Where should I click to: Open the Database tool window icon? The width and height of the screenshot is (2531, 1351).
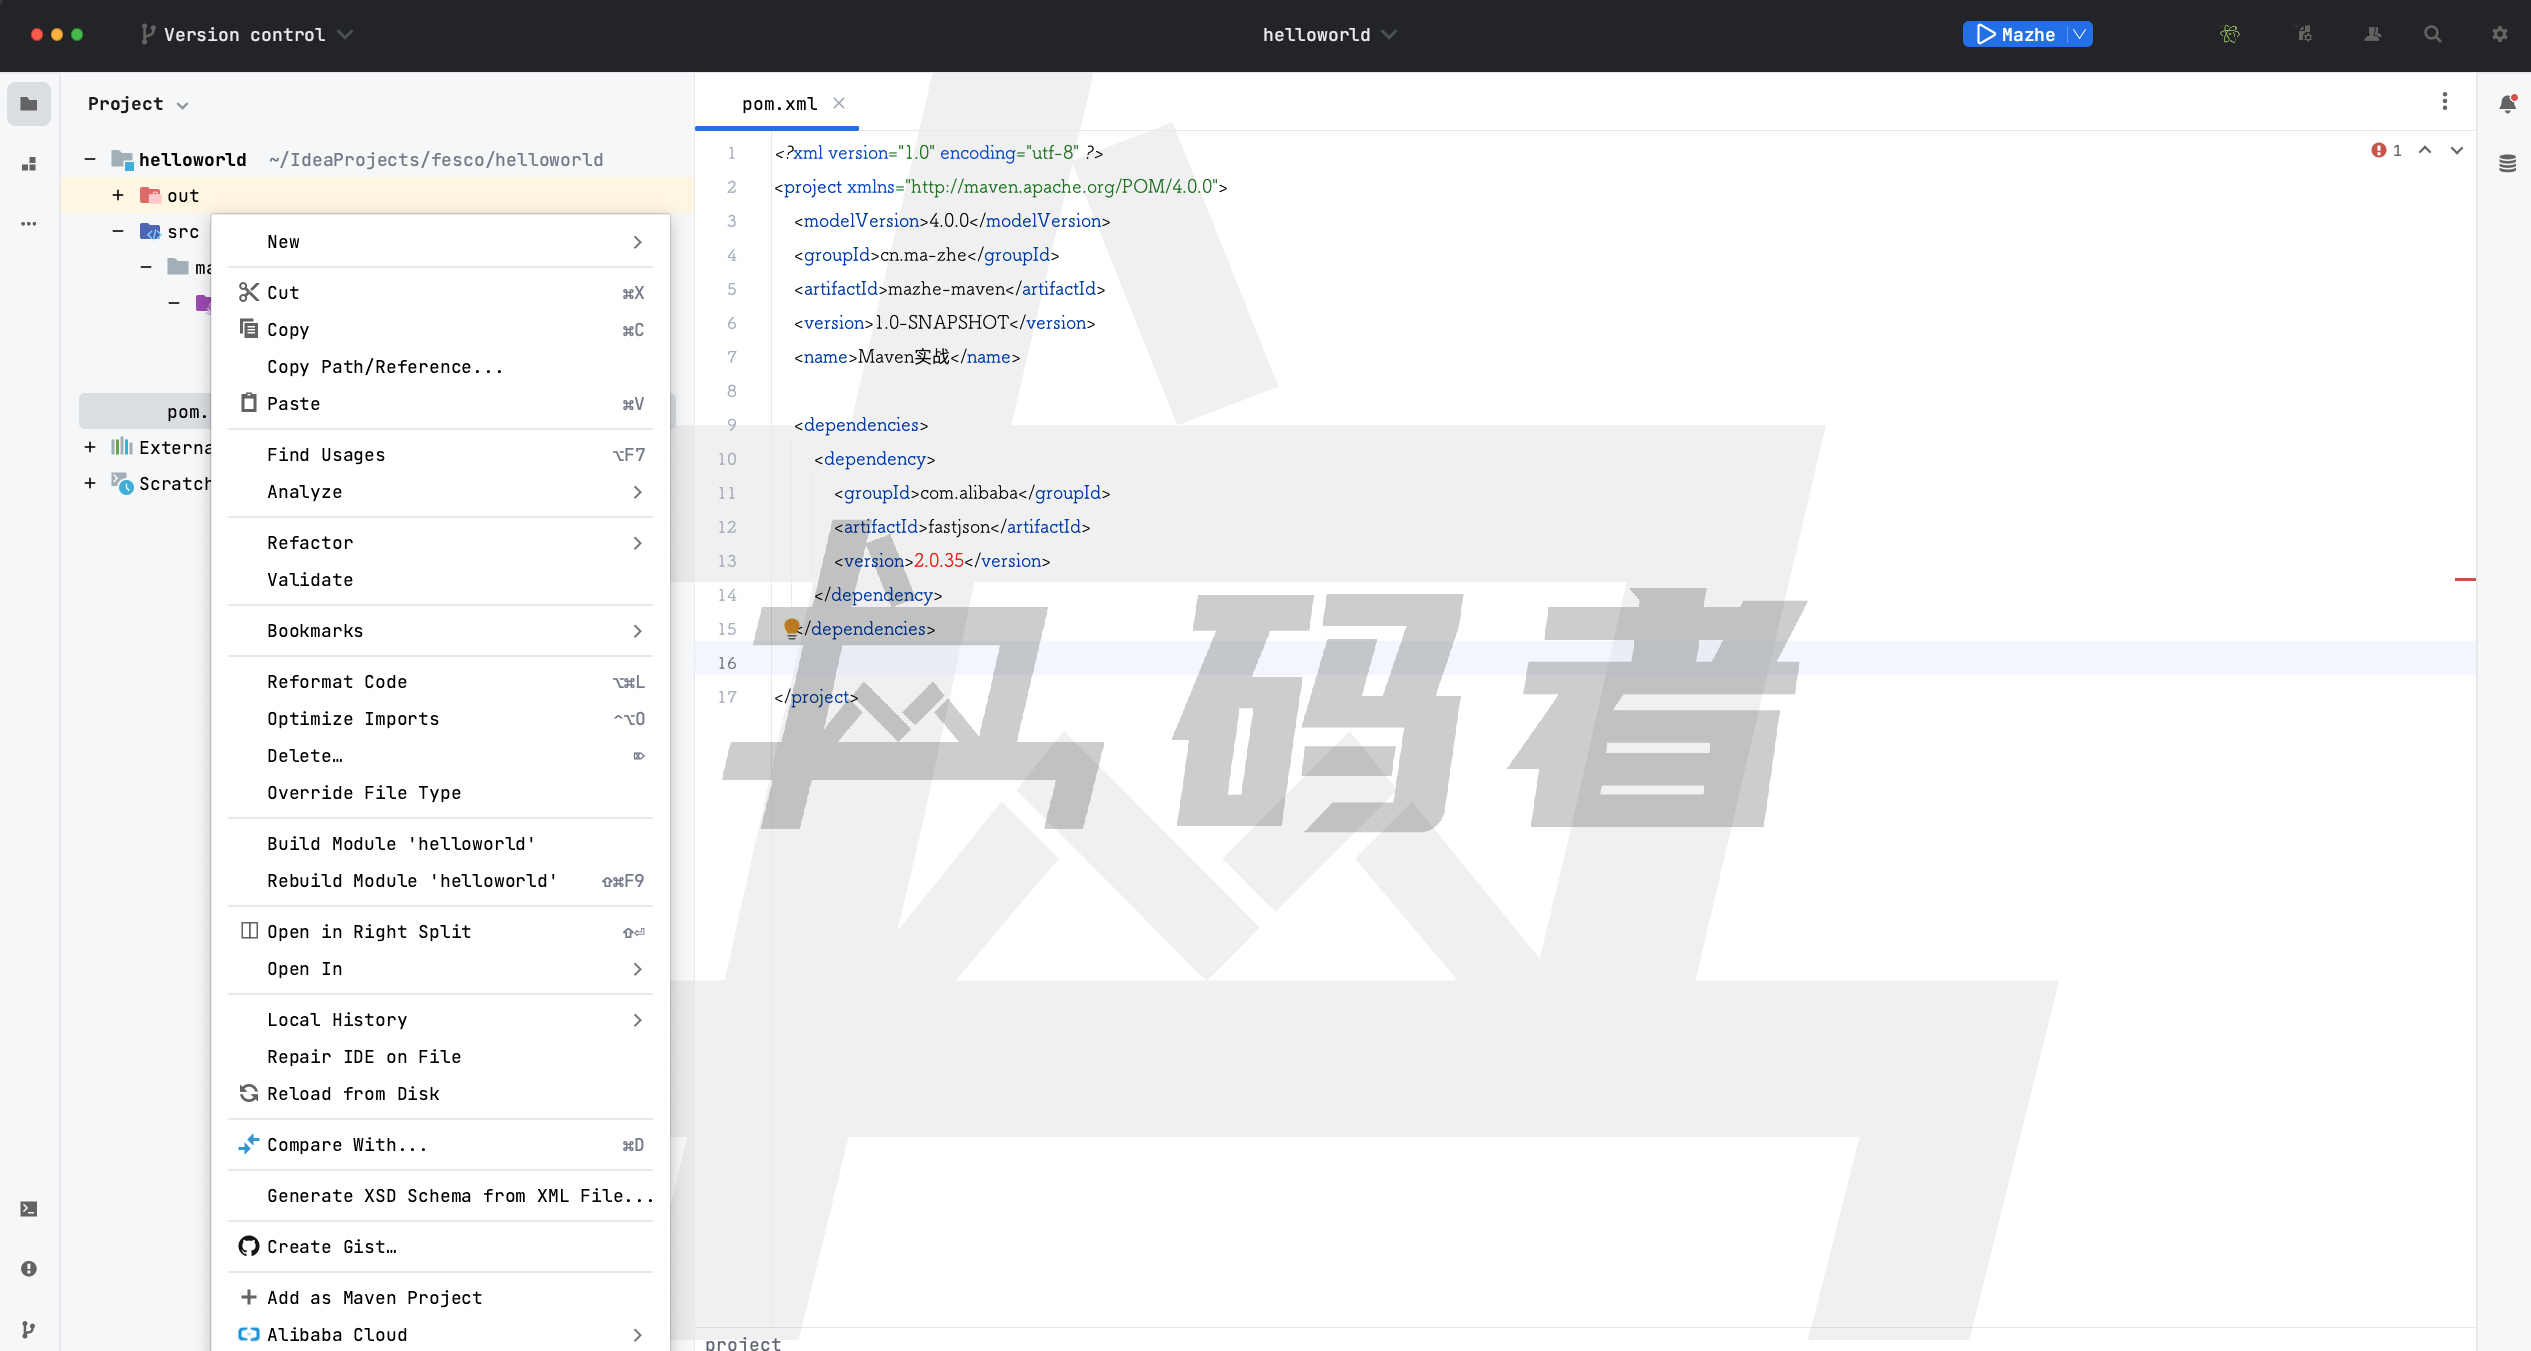pyautogui.click(x=2507, y=161)
